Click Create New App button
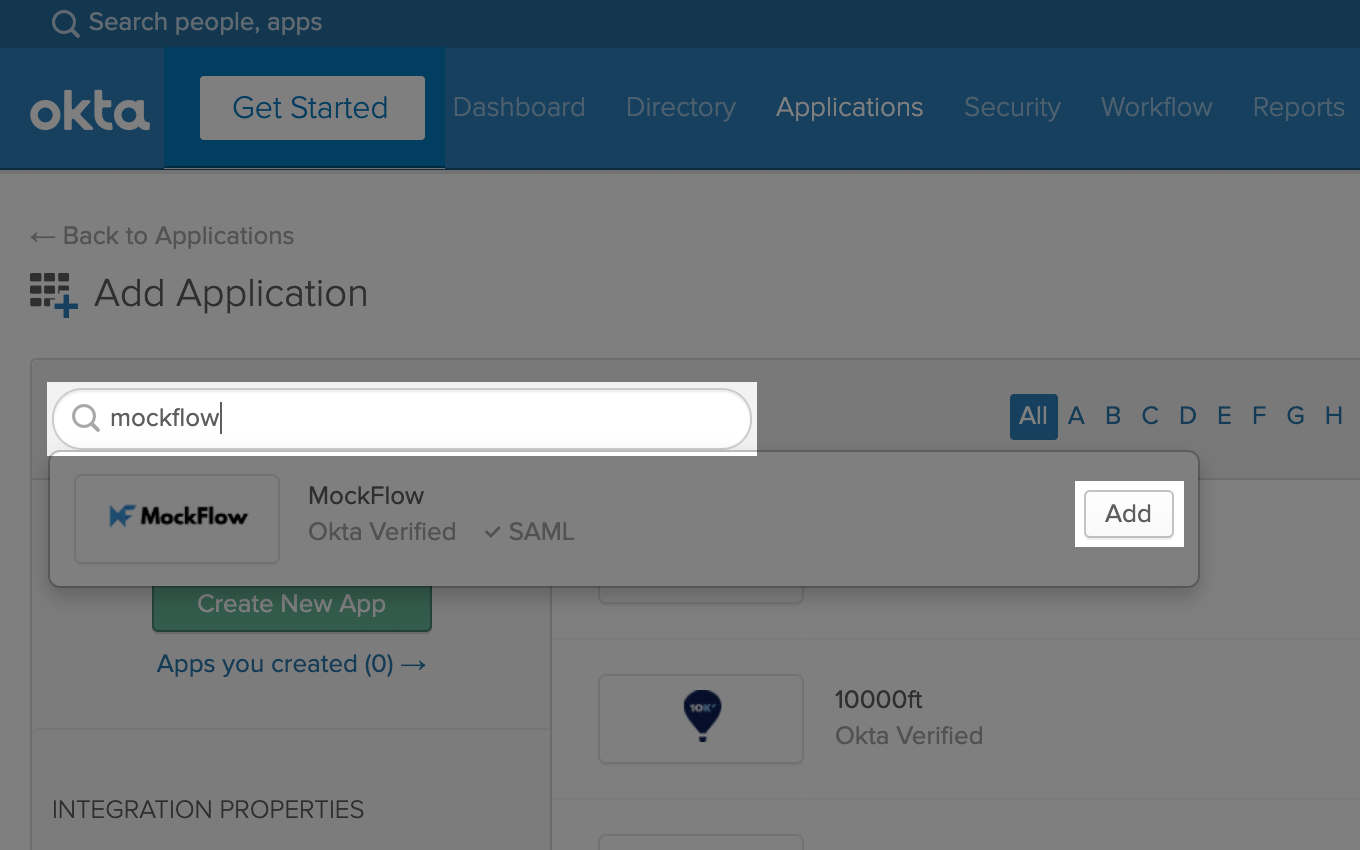 (292, 605)
